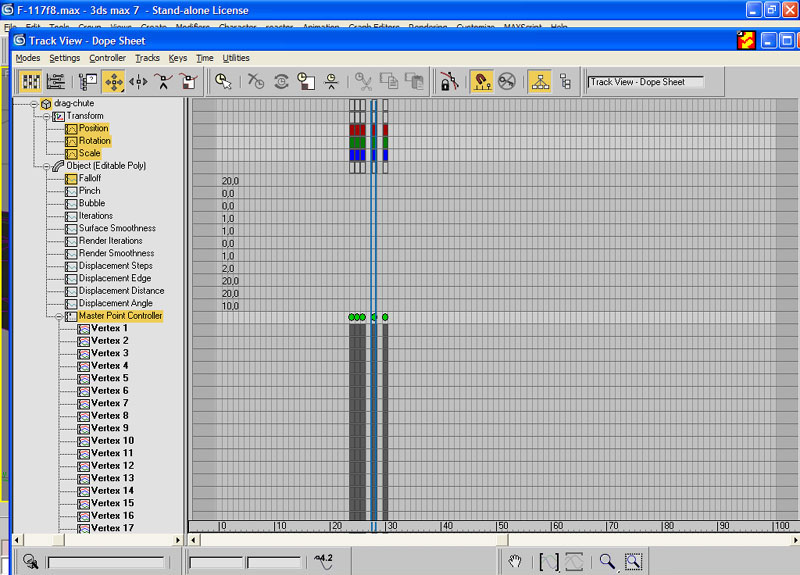
Task: Click the rightmost red Position key
Action: (385, 130)
